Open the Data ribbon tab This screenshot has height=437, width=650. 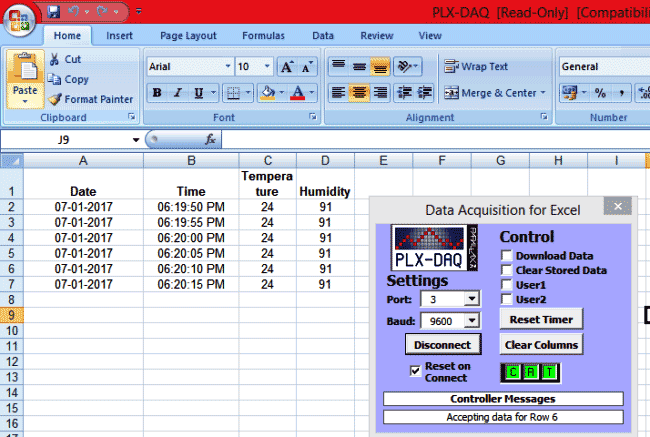pos(323,36)
